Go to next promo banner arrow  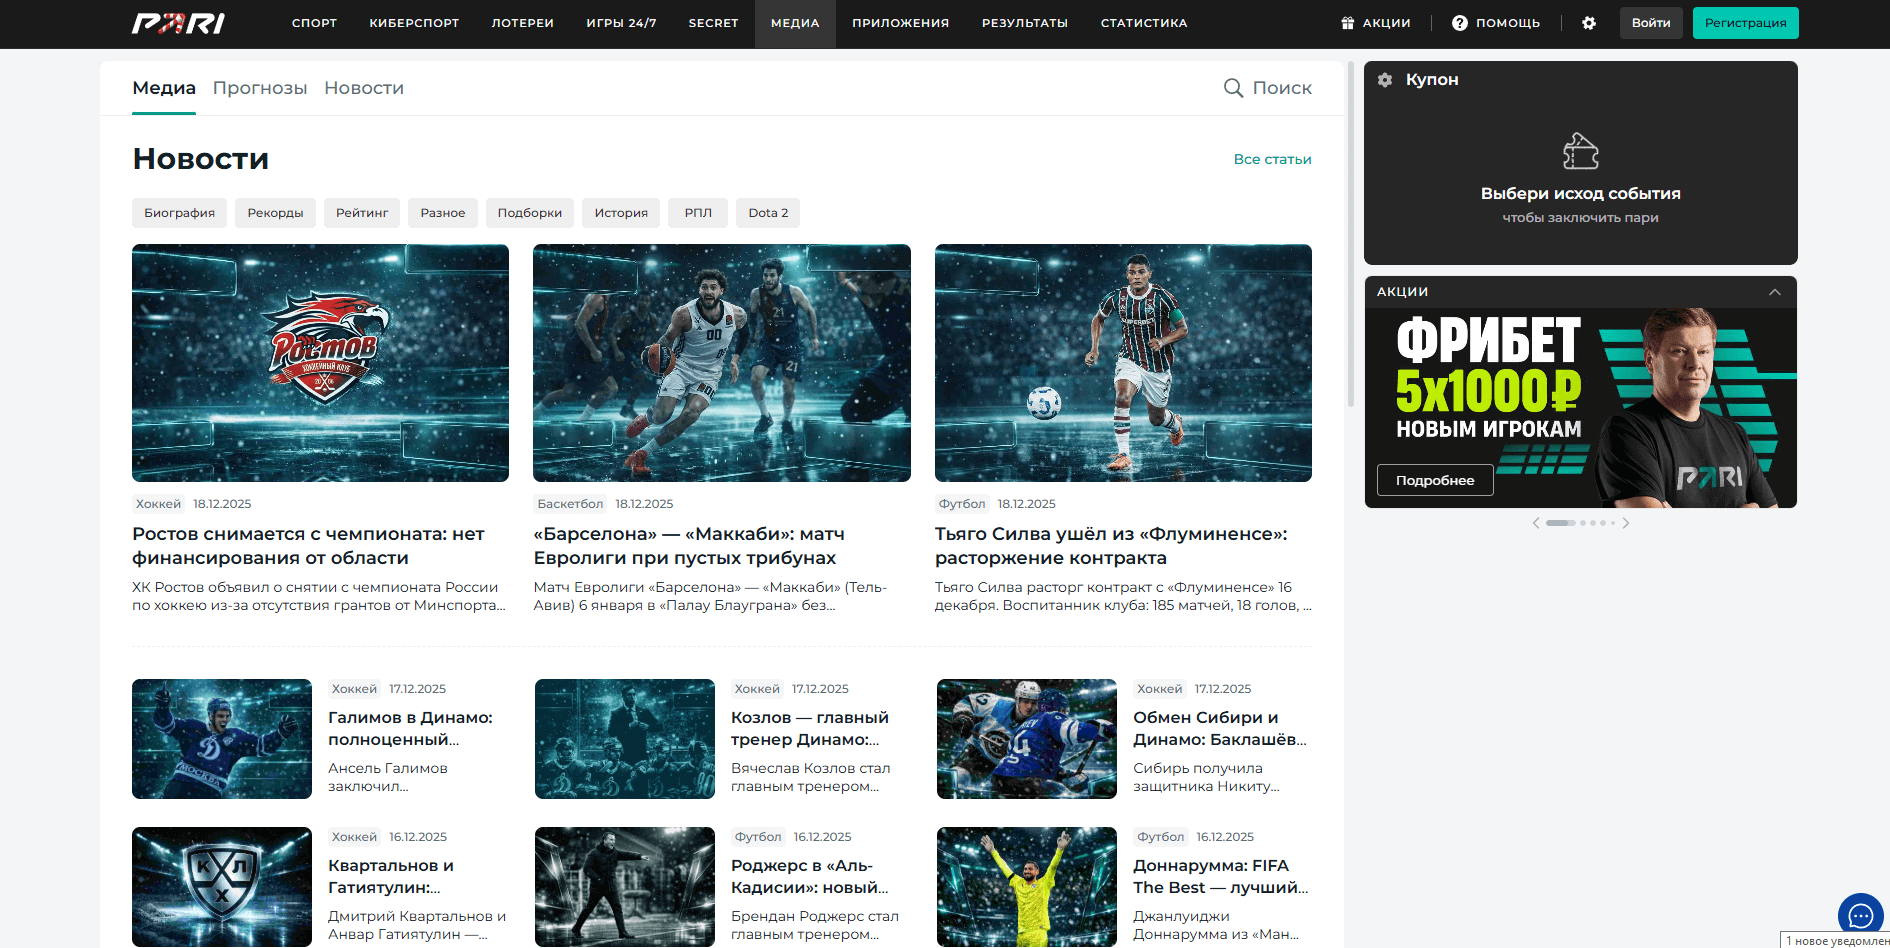coord(1626,523)
